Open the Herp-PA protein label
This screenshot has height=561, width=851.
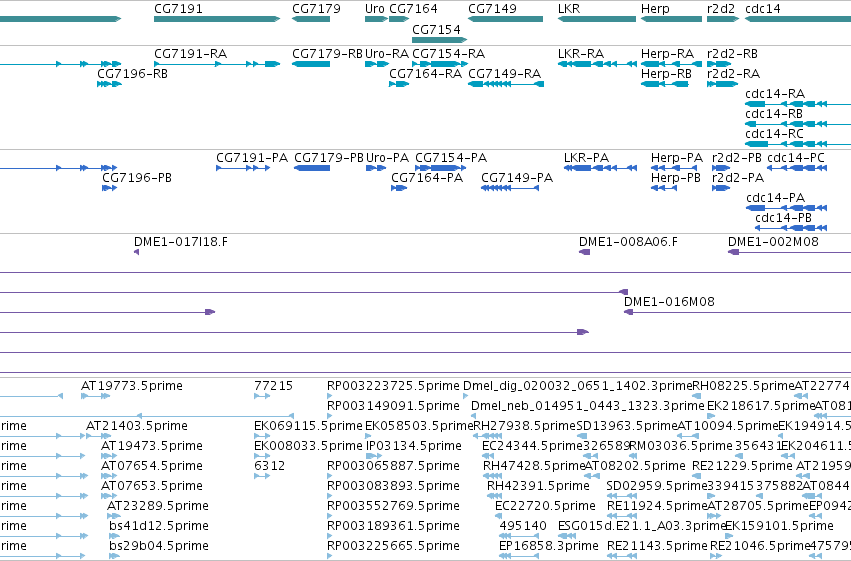[x=677, y=158]
